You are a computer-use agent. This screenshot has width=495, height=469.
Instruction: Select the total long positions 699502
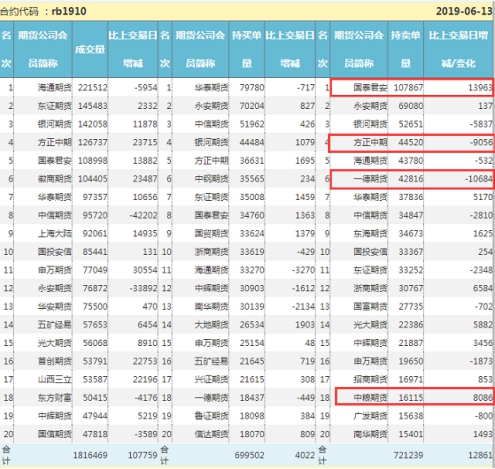(249, 455)
